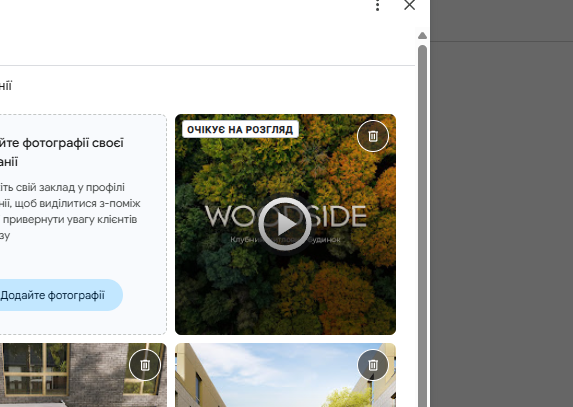Click the ОЧІКУЄ НА РОЗГЛЯД badge
The width and height of the screenshot is (573, 407).
point(240,129)
